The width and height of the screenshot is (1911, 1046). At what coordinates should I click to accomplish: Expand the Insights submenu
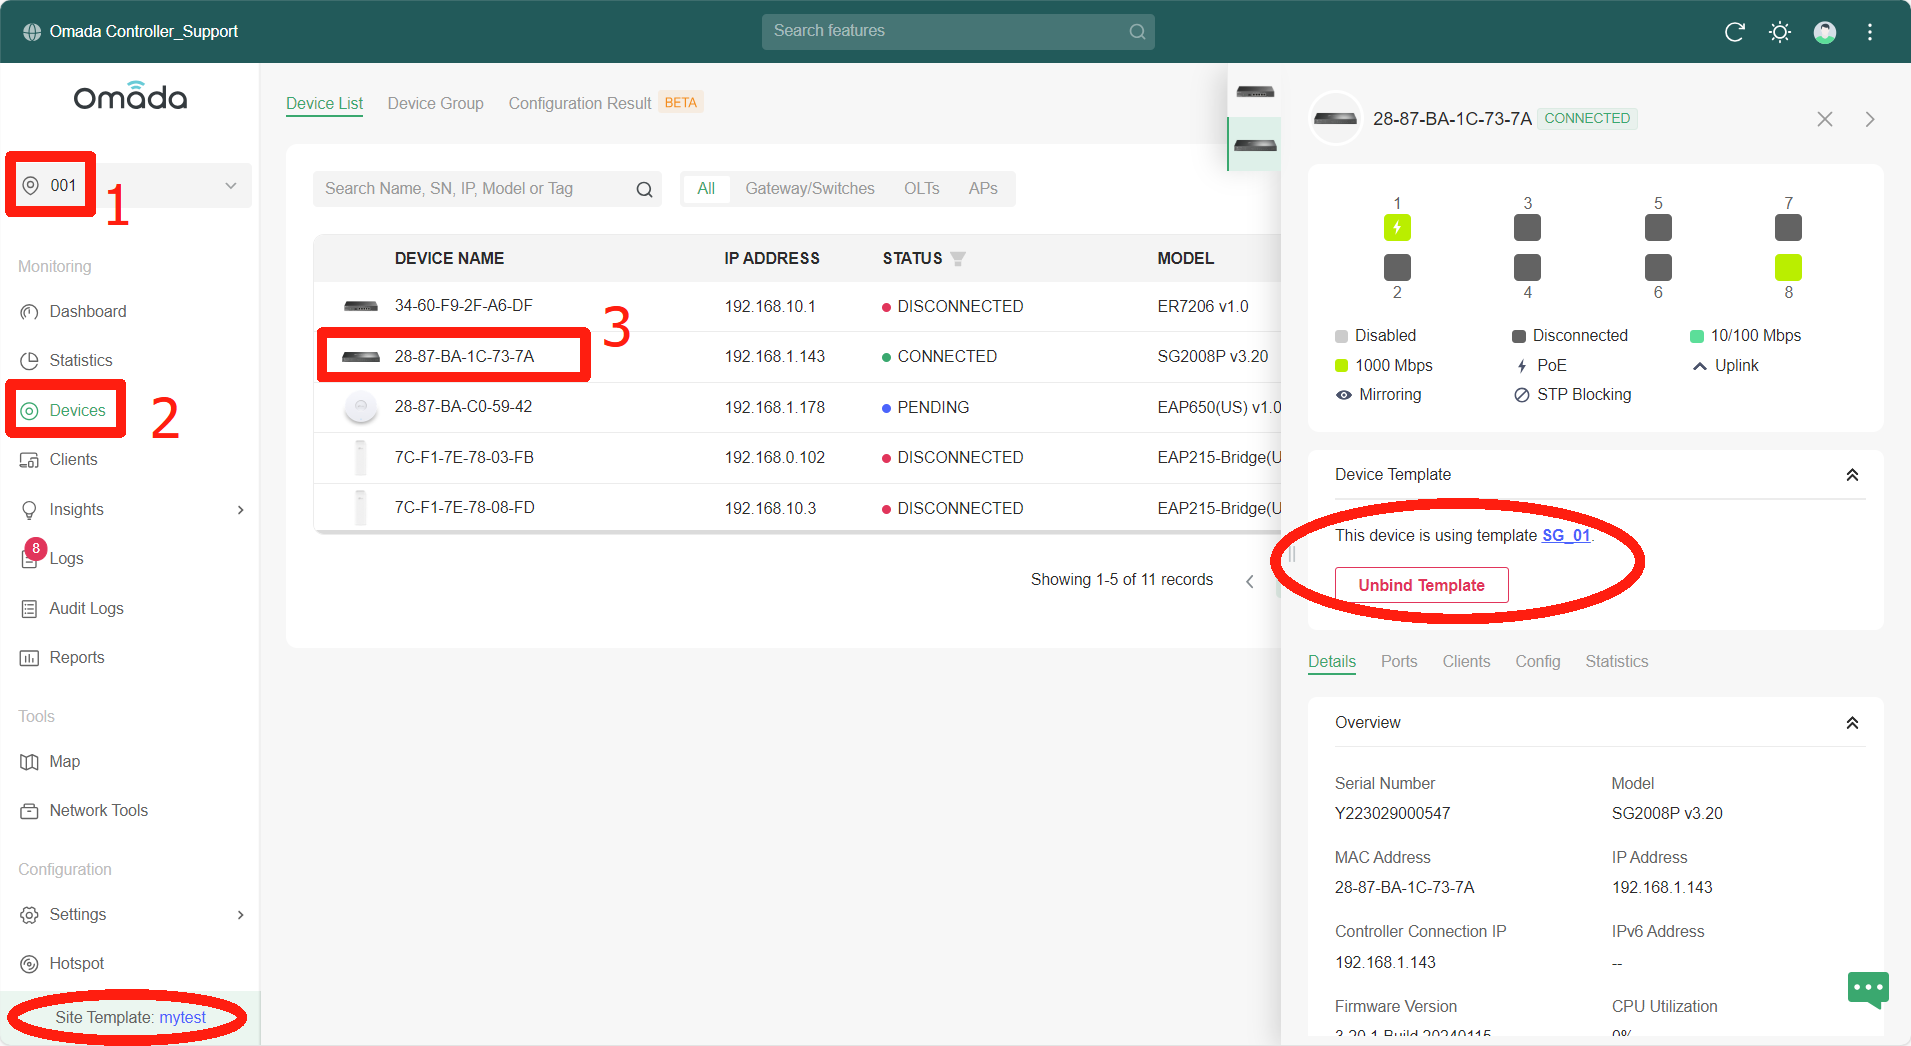point(240,510)
